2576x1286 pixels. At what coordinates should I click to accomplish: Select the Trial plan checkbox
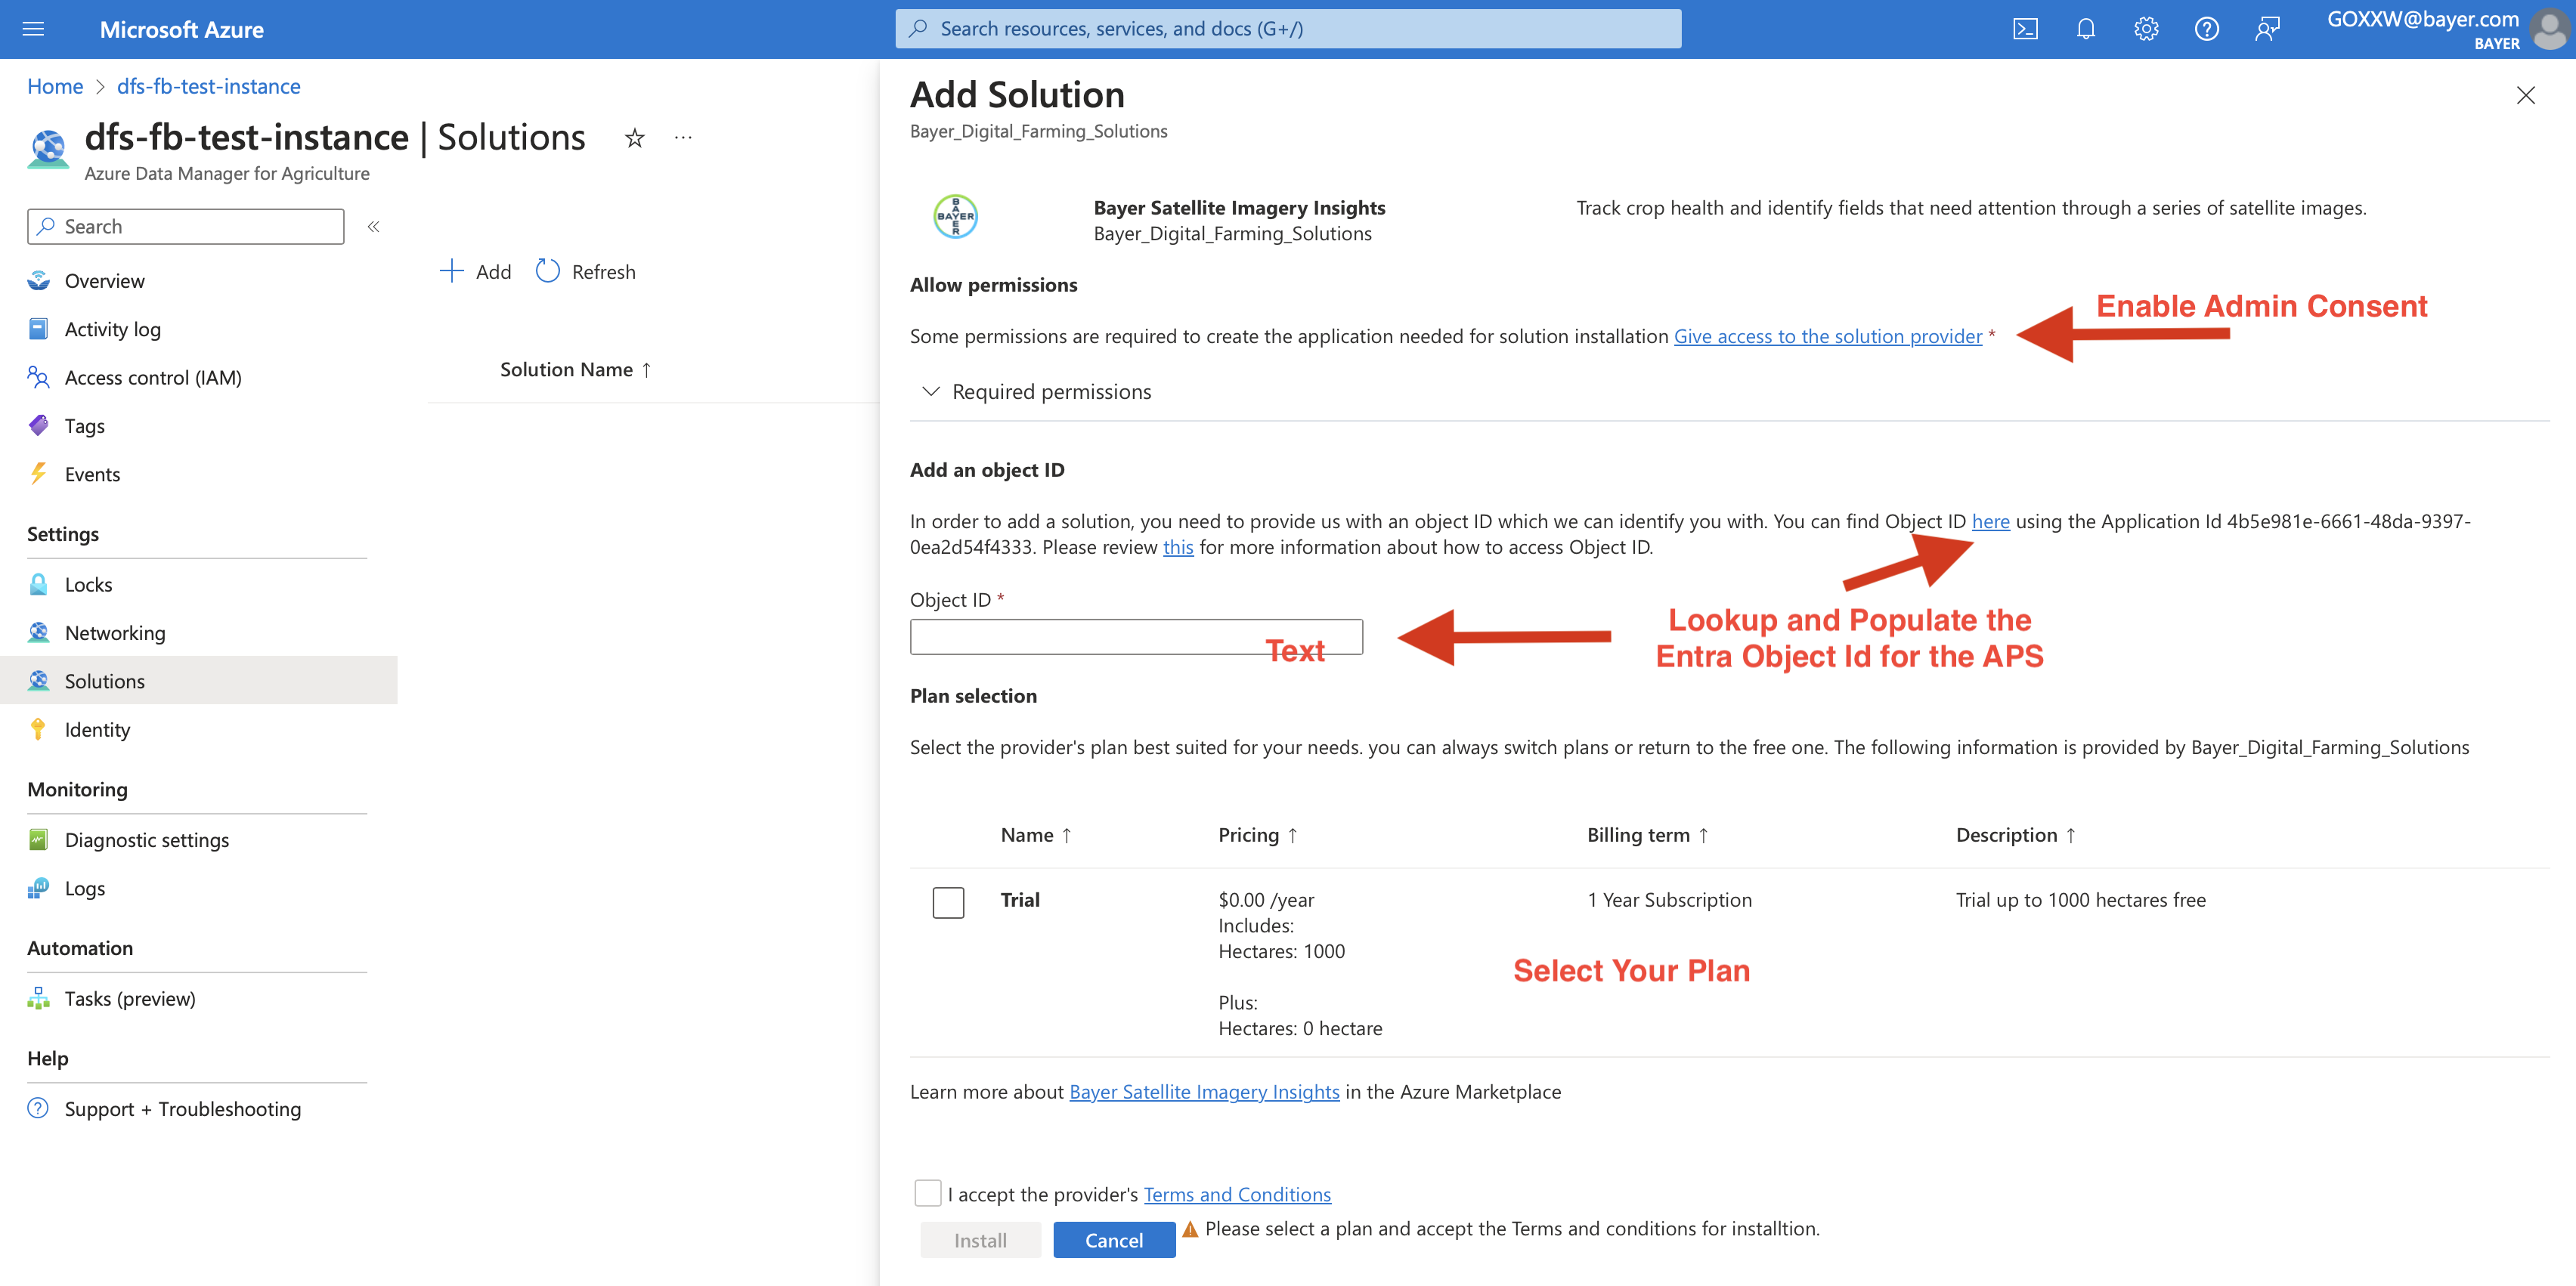948,902
